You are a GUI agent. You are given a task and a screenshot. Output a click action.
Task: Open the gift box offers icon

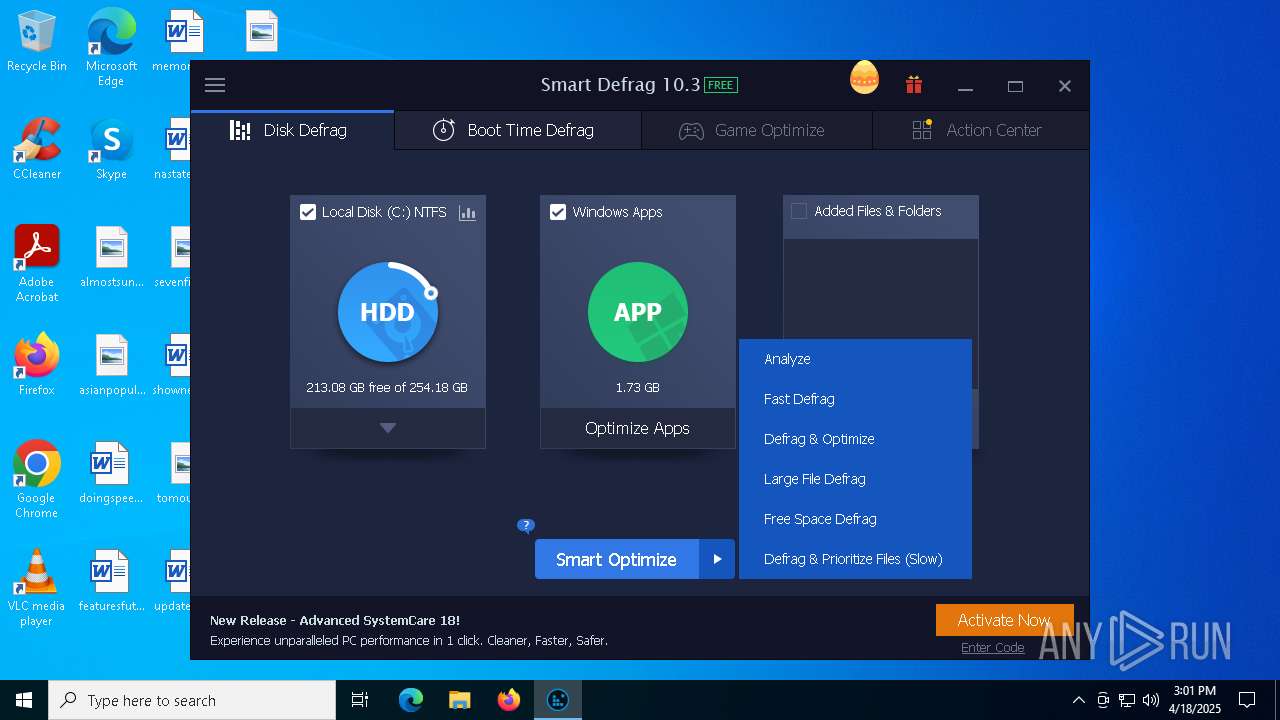pos(914,85)
